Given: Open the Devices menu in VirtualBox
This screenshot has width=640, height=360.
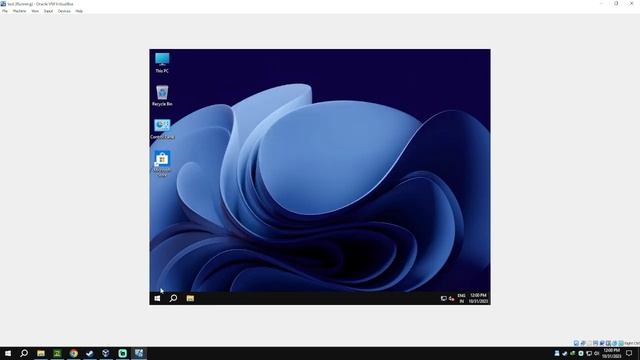Looking at the screenshot, I should click(64, 11).
